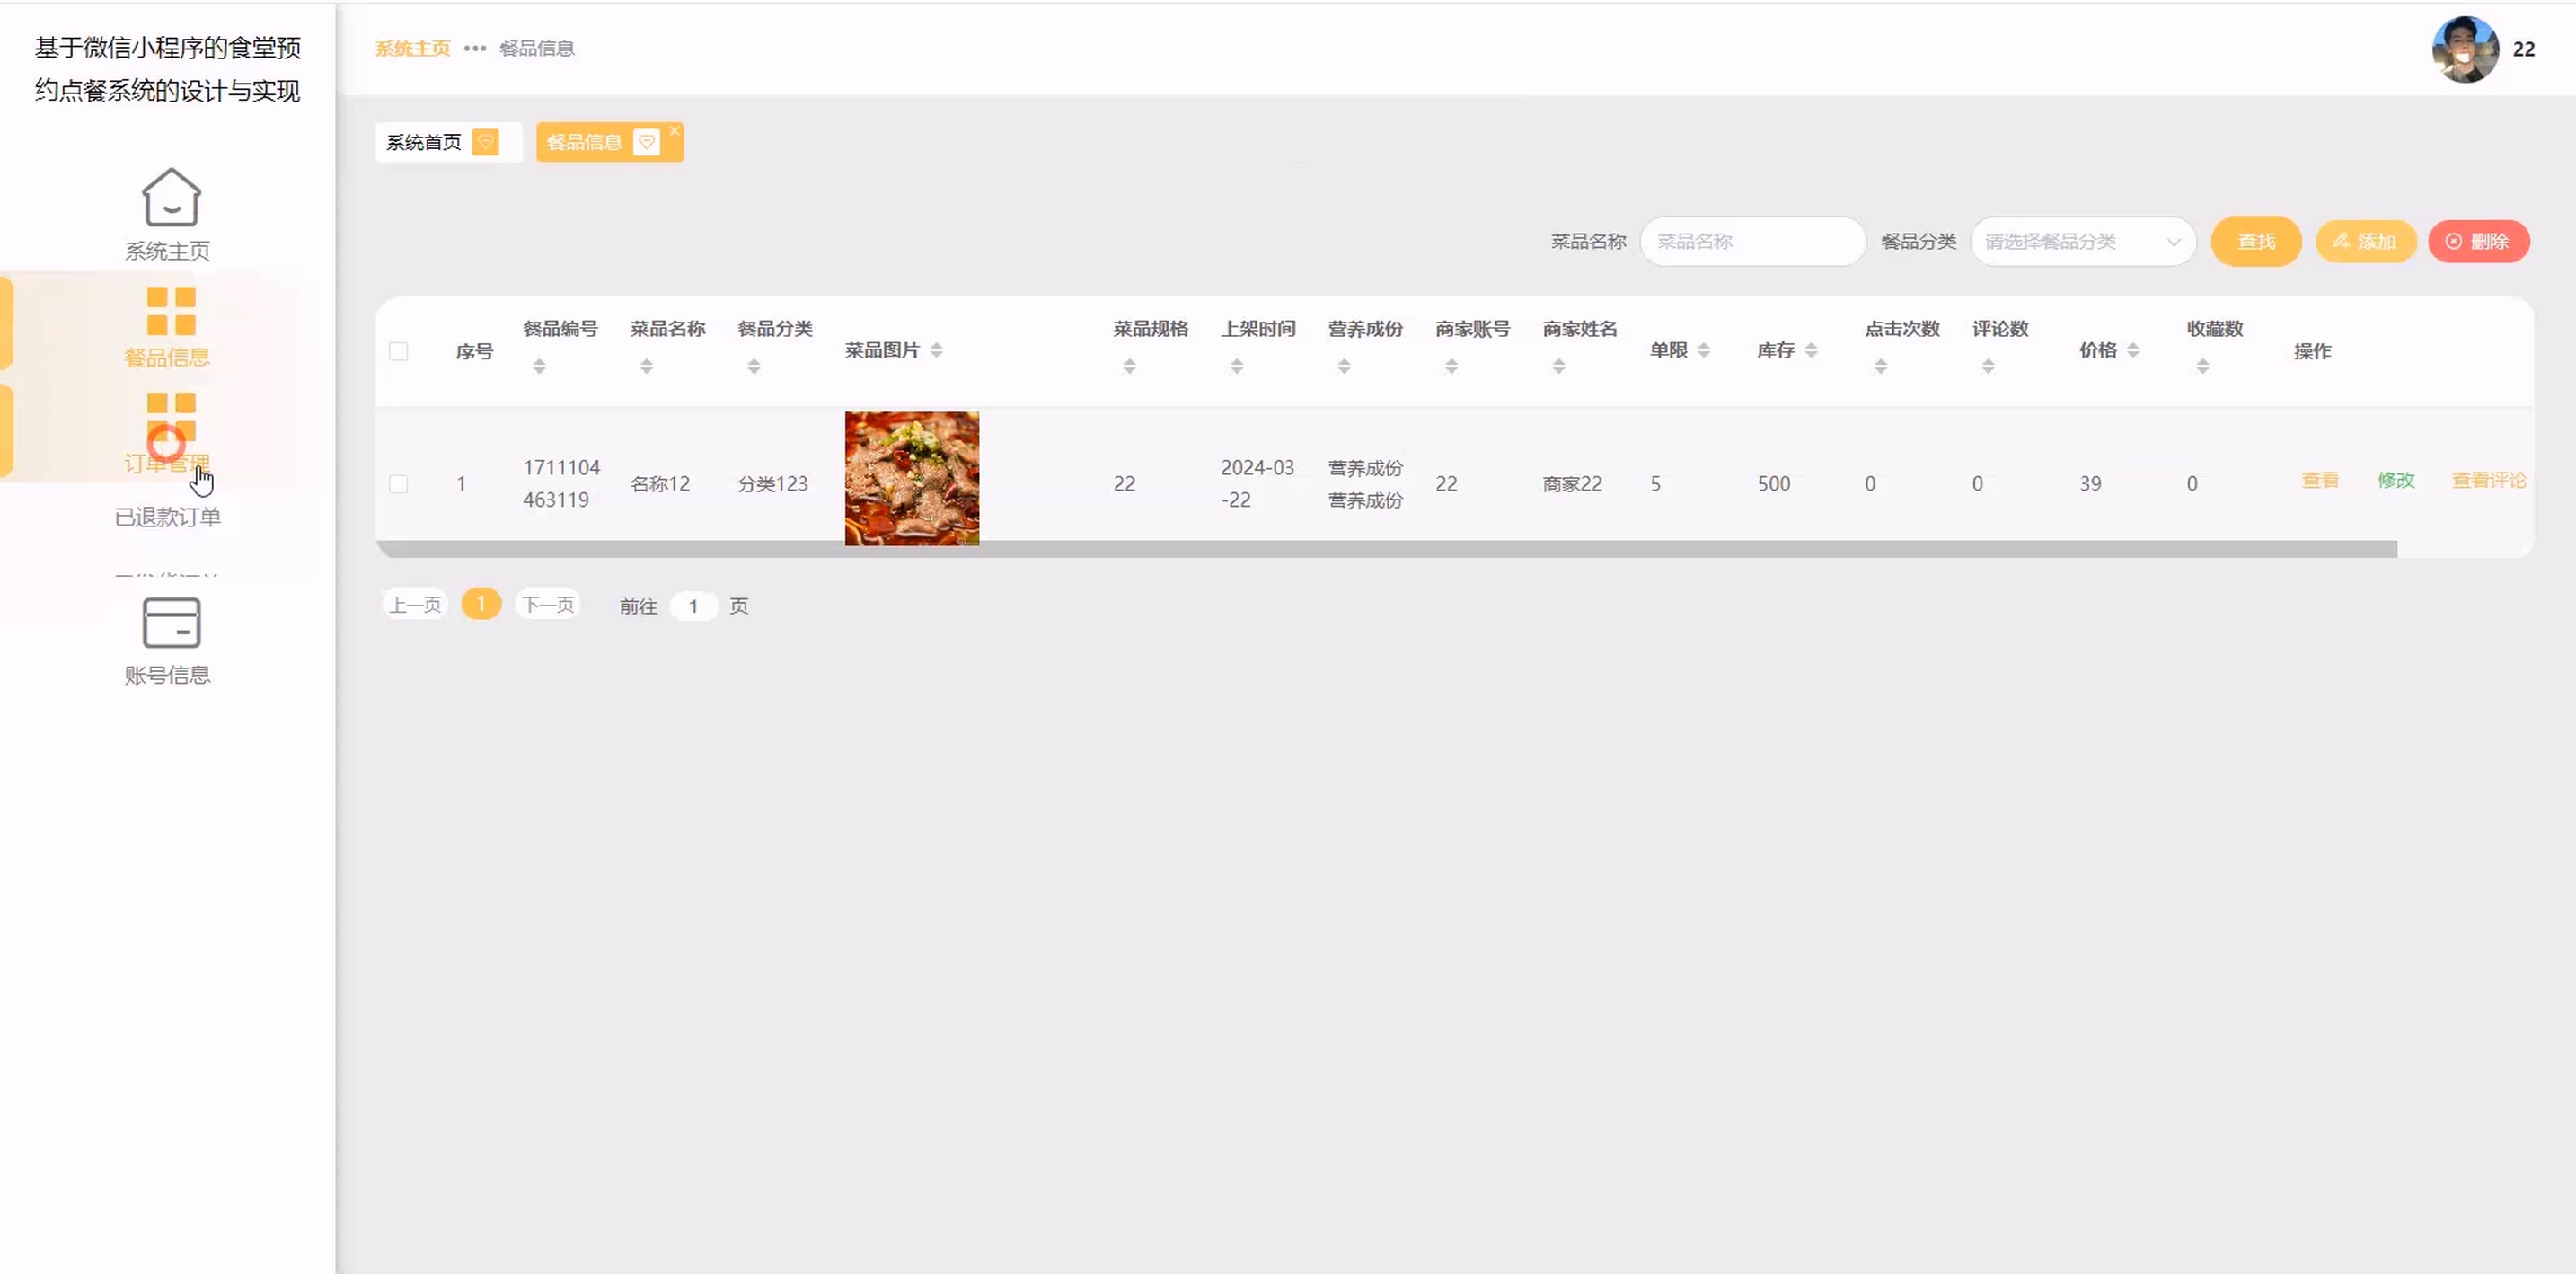Click tag icon on 系统首页 tab

[486, 143]
